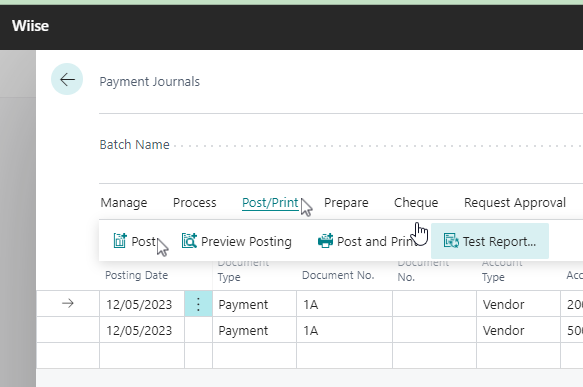The image size is (583, 387).
Task: Click the Test Report icon
Action: click(x=451, y=241)
